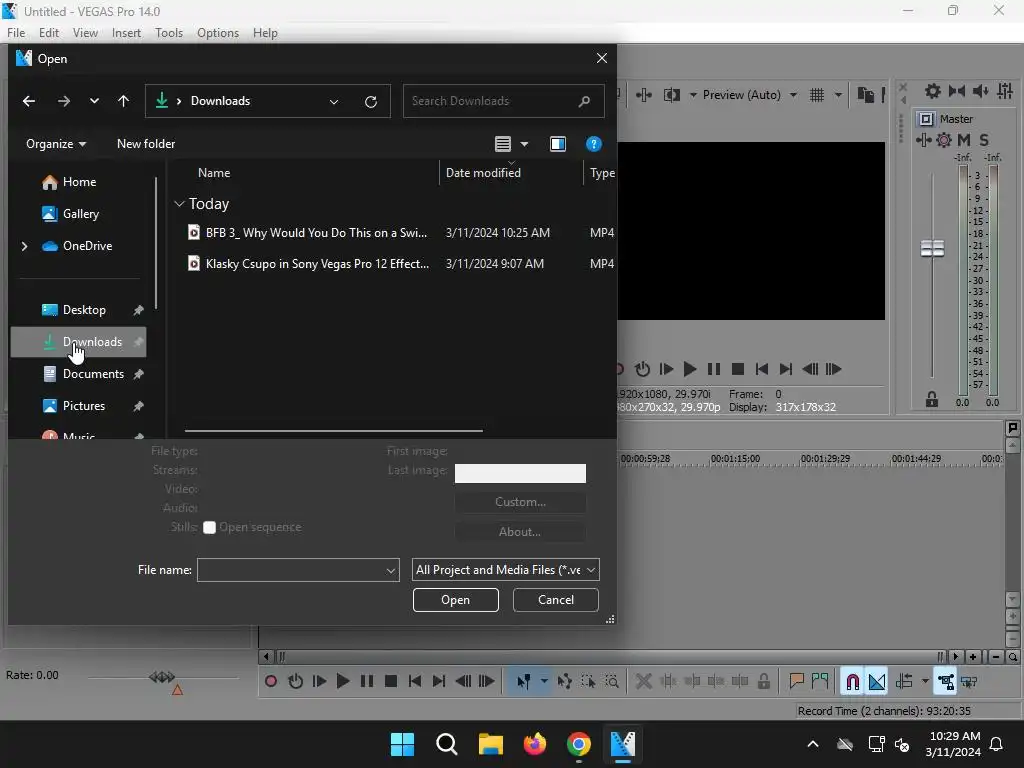This screenshot has width=1024, height=768.
Task: Toggle Automatic Crossfades button
Action: (877, 682)
